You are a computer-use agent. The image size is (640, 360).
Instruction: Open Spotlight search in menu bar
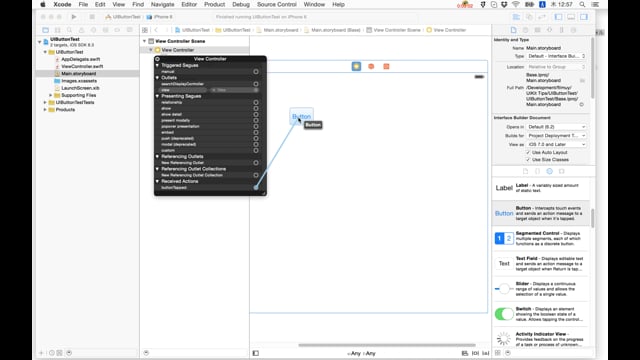(x=582, y=4)
